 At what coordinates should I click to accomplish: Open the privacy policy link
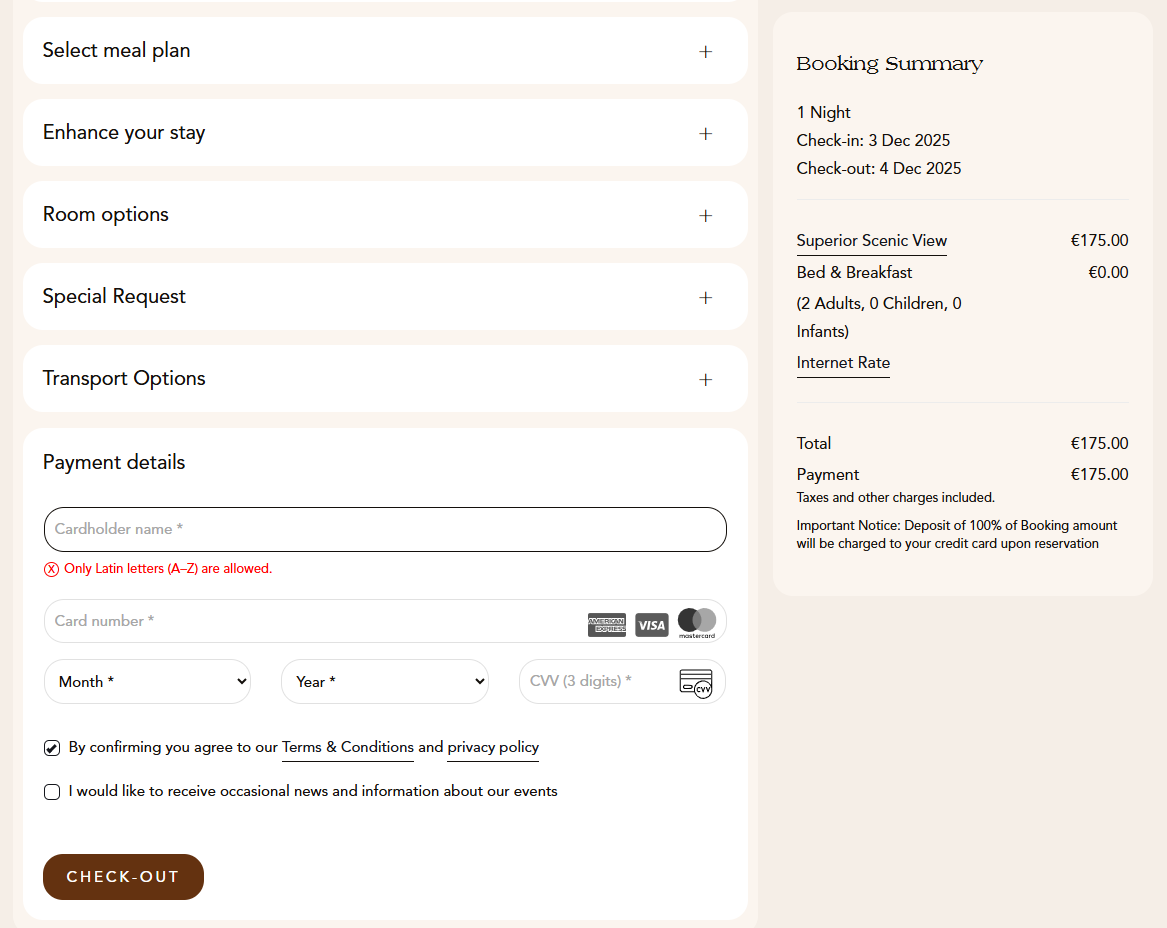[x=493, y=747]
